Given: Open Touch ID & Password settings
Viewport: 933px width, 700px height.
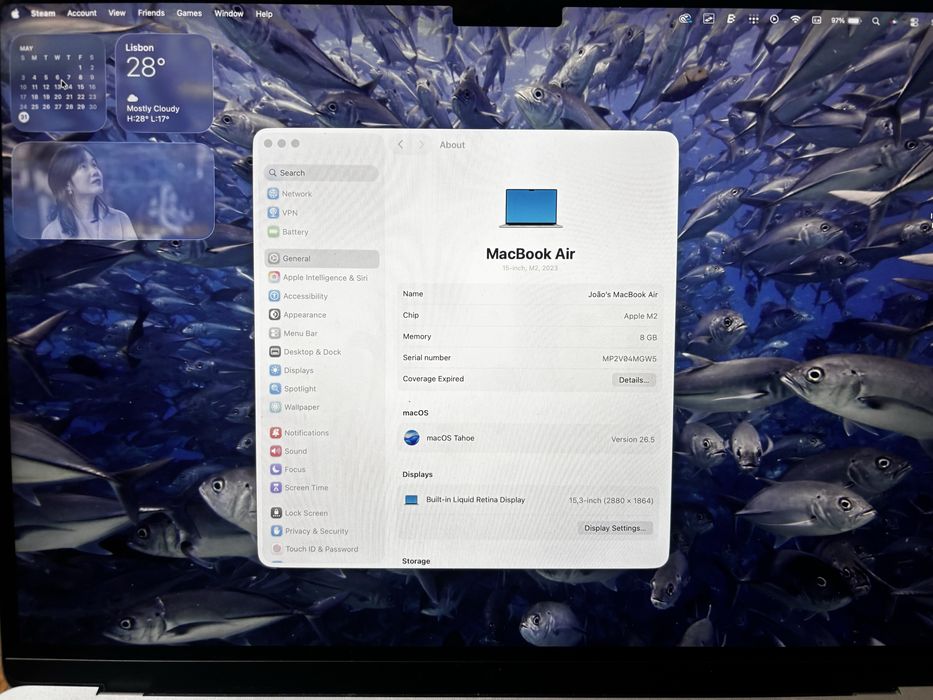Looking at the screenshot, I should pyautogui.click(x=315, y=549).
